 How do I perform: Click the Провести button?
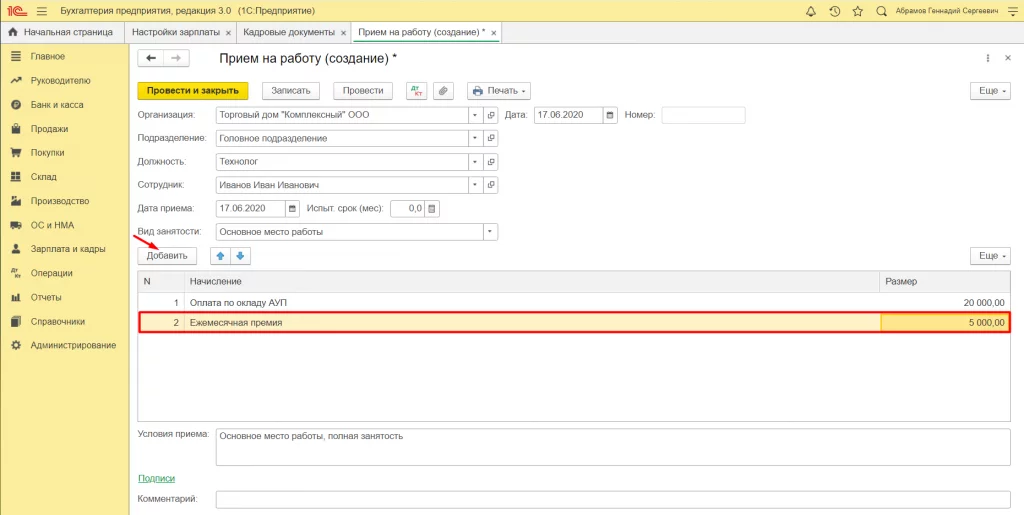click(x=363, y=91)
